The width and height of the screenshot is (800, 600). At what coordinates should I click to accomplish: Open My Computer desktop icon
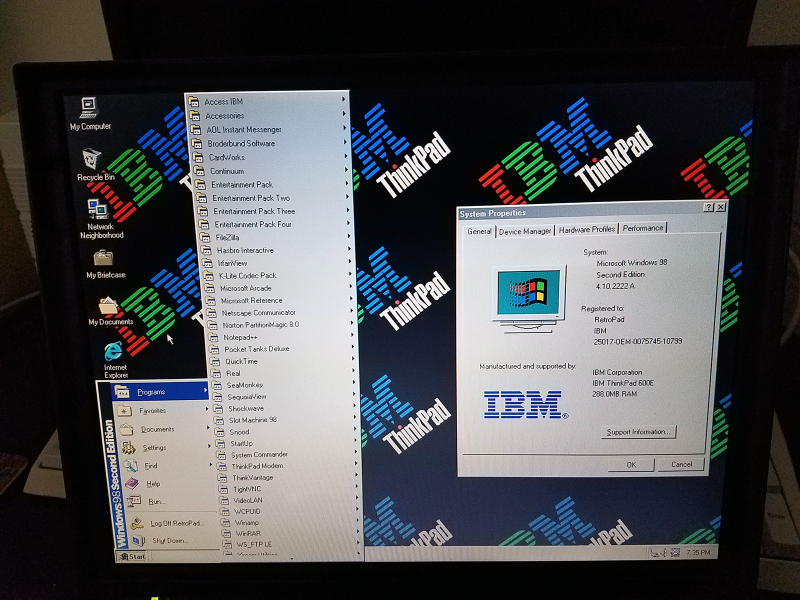click(x=90, y=113)
